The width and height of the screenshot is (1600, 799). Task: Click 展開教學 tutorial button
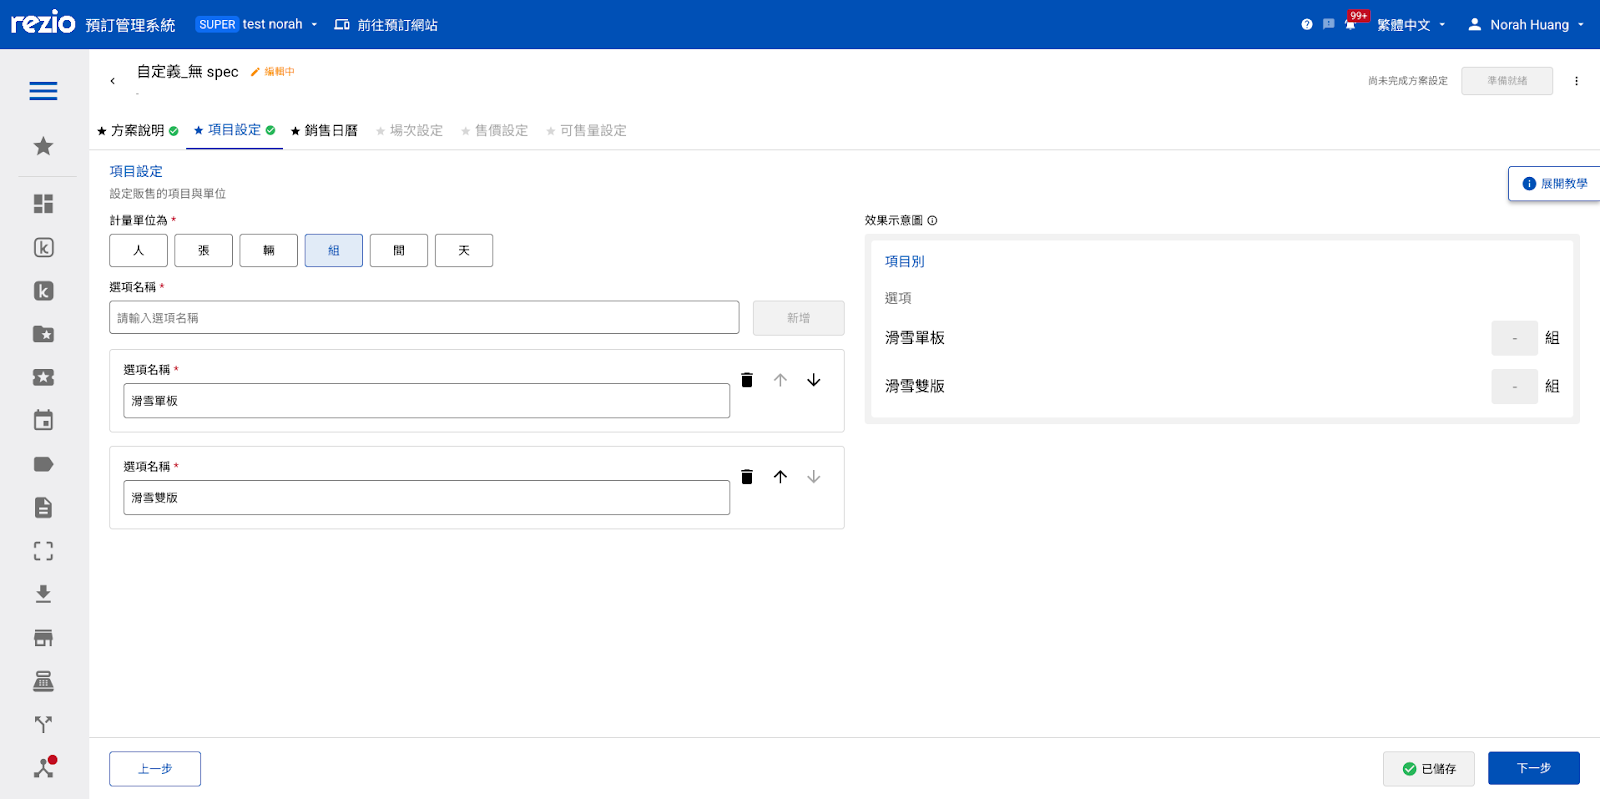pos(1554,184)
